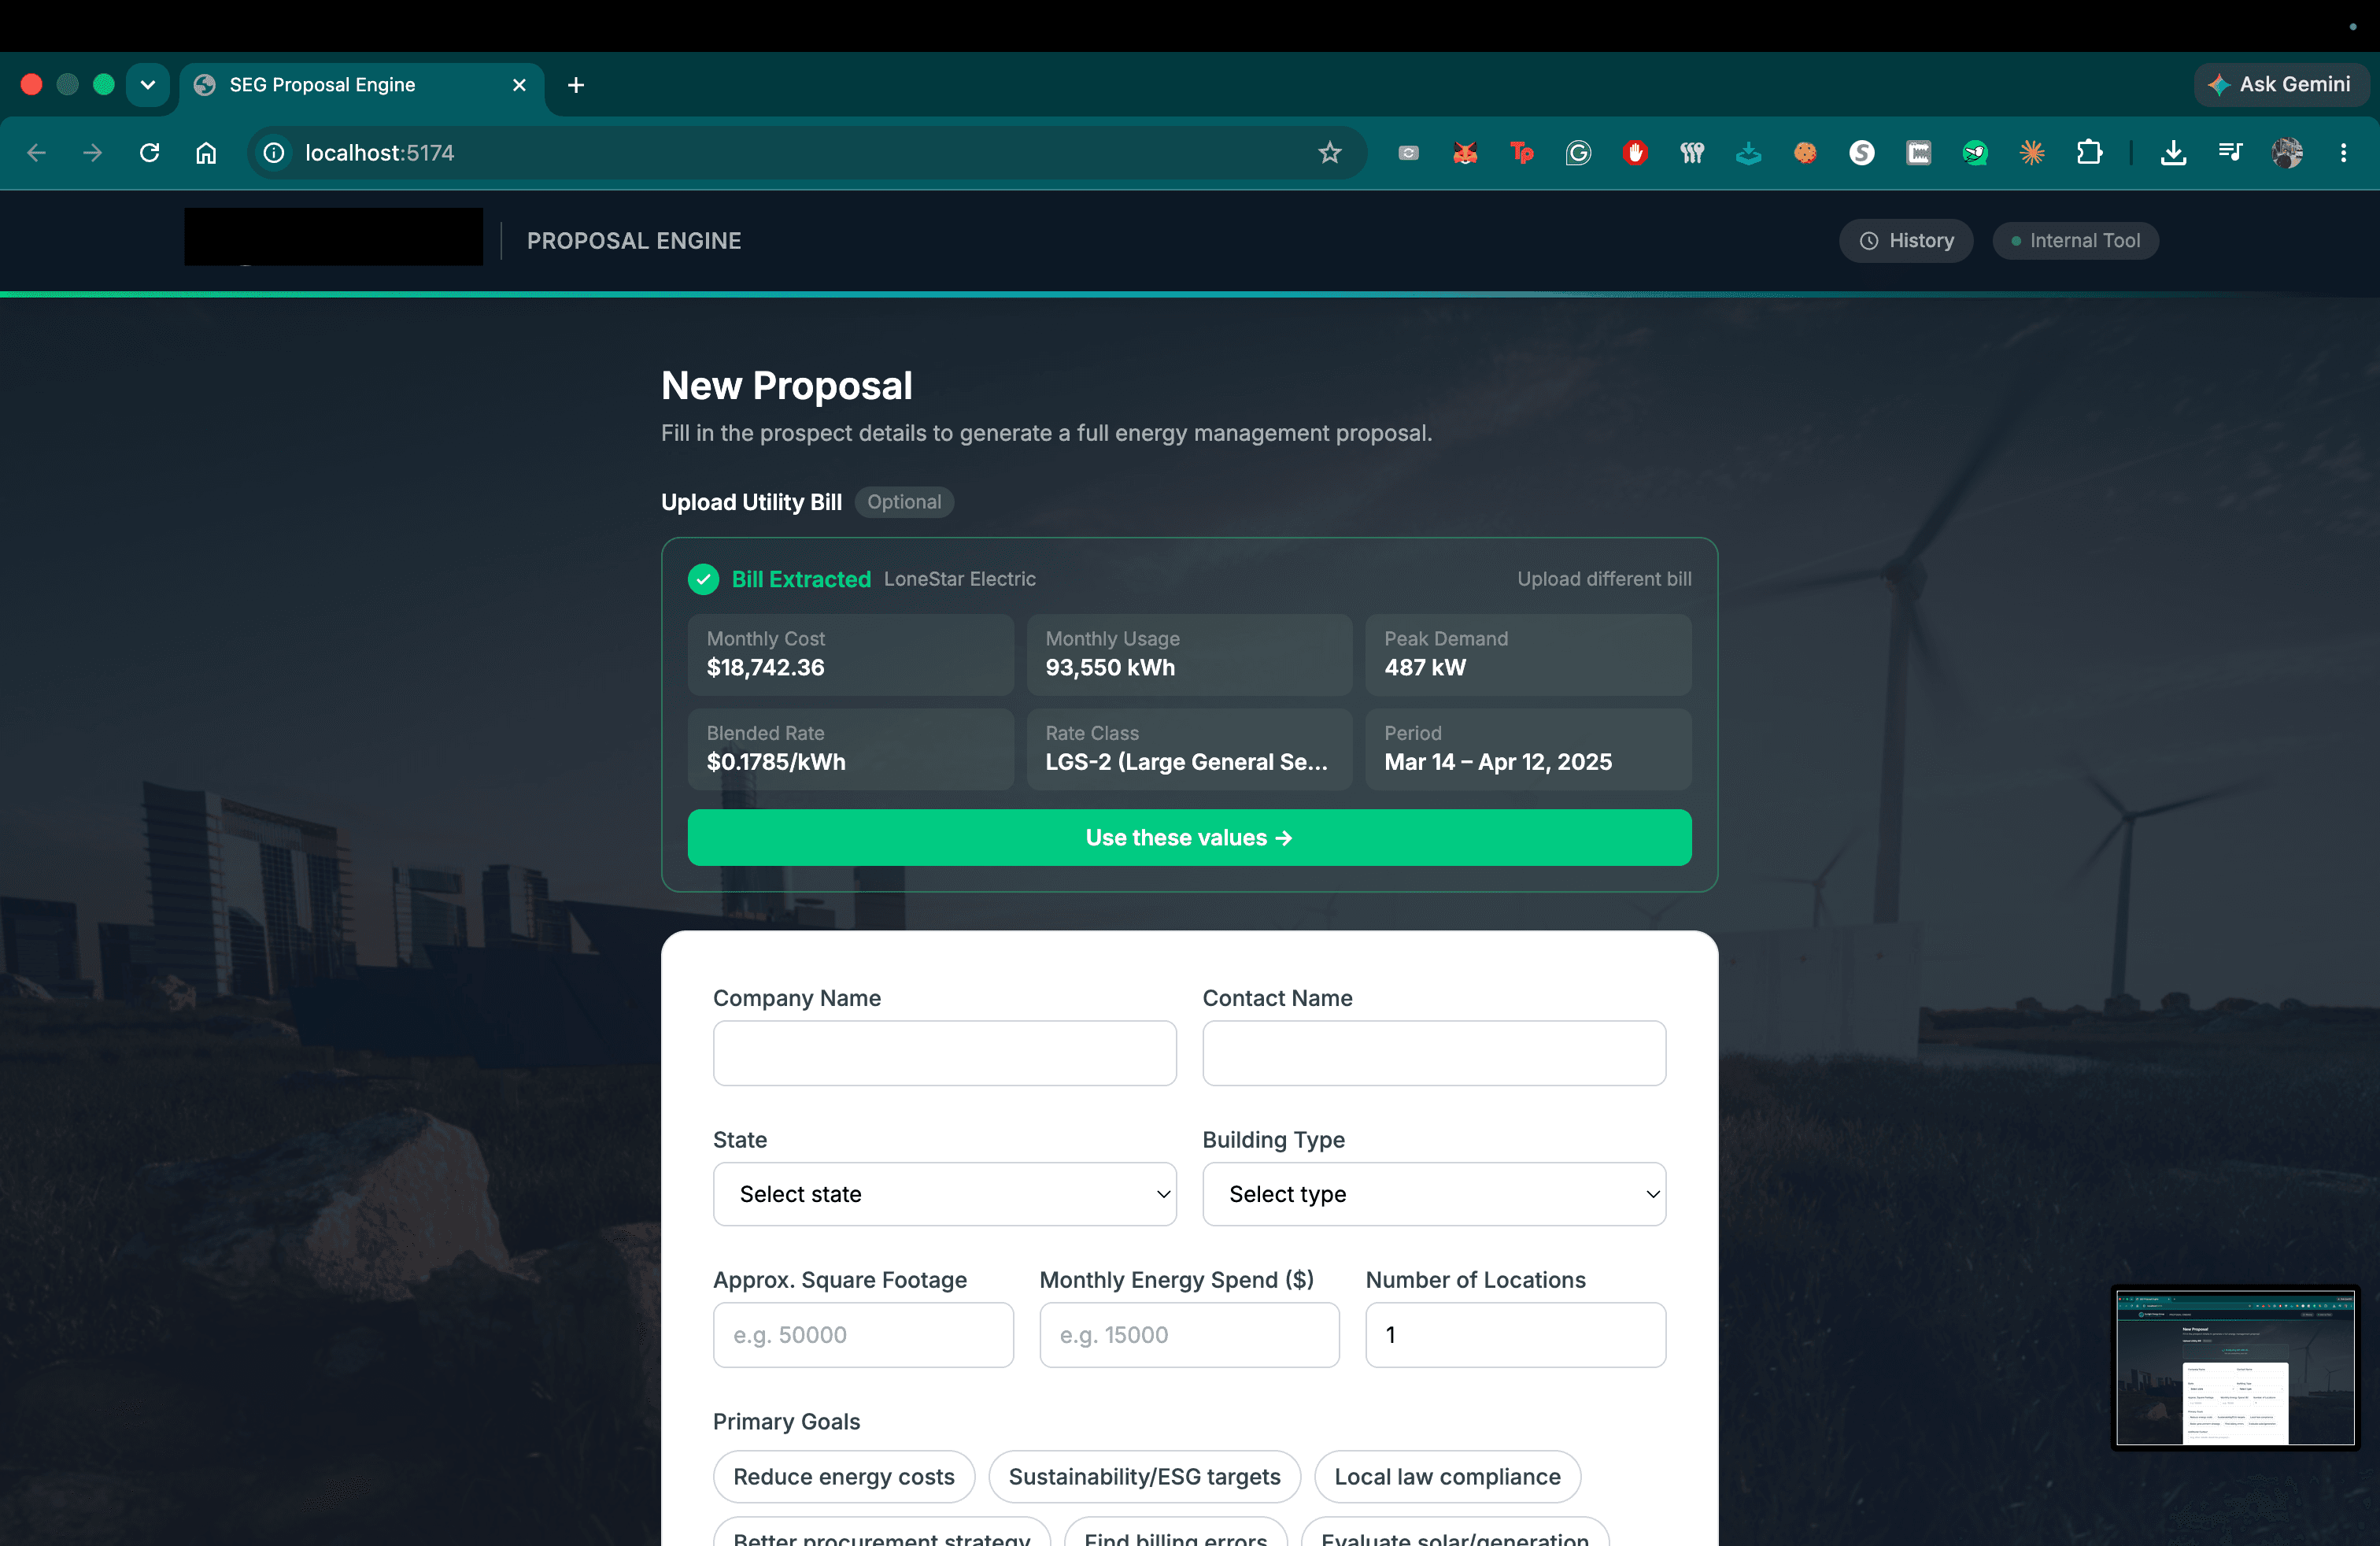Toggle the Local law compliance goal
2380x1546 pixels.
coord(1447,1477)
